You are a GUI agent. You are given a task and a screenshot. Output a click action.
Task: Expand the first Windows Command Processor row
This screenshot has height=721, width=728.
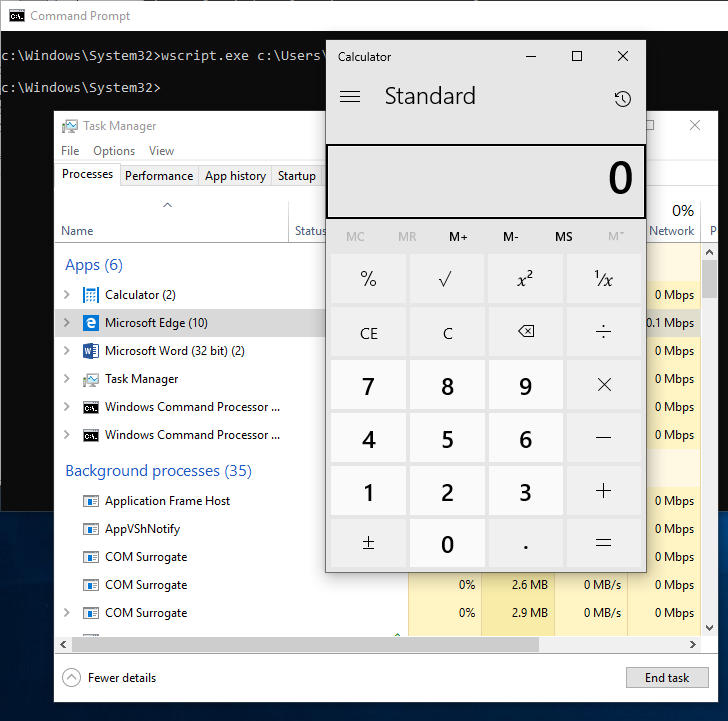coord(67,407)
